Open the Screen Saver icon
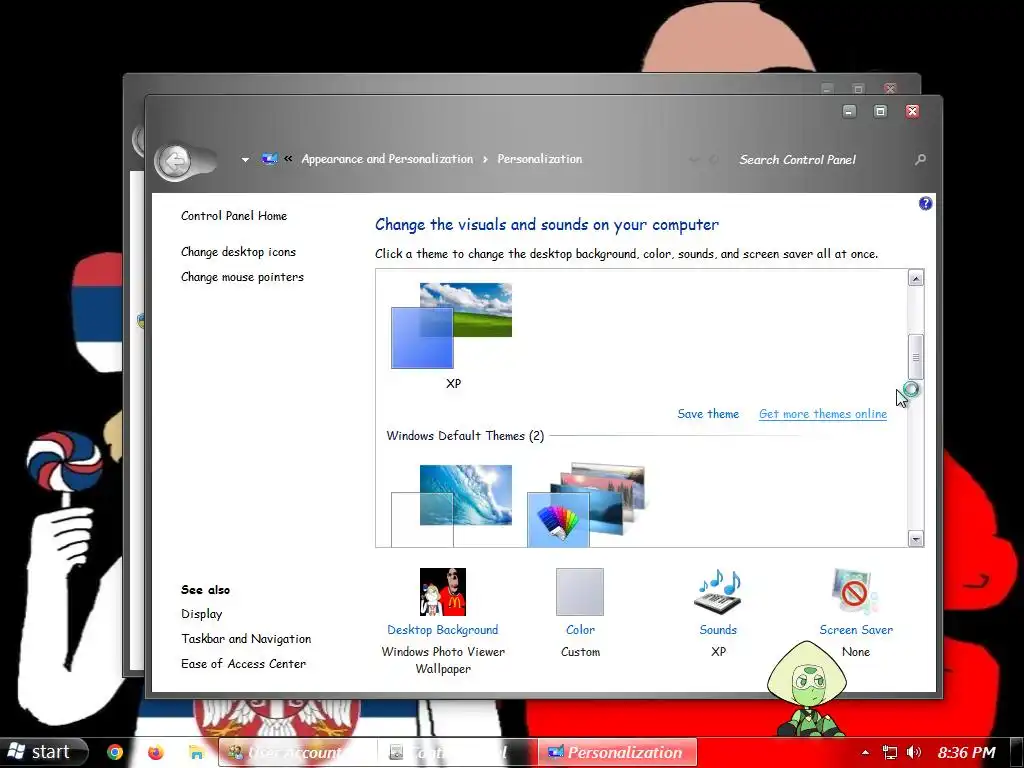Viewport: 1024px width, 768px height. click(x=856, y=592)
